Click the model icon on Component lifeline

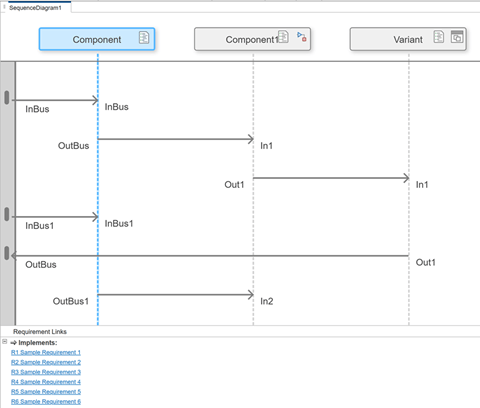pos(144,38)
